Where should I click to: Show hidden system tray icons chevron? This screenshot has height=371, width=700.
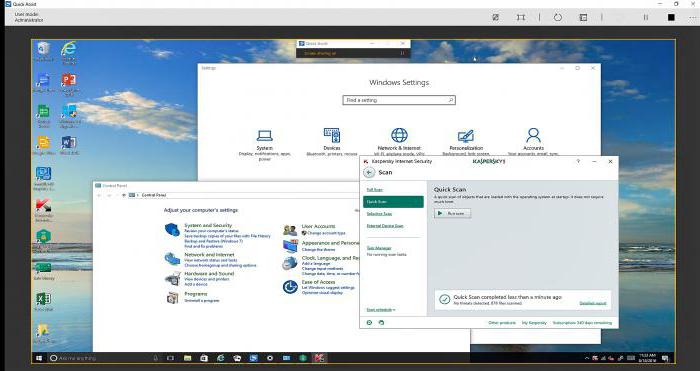(587, 358)
